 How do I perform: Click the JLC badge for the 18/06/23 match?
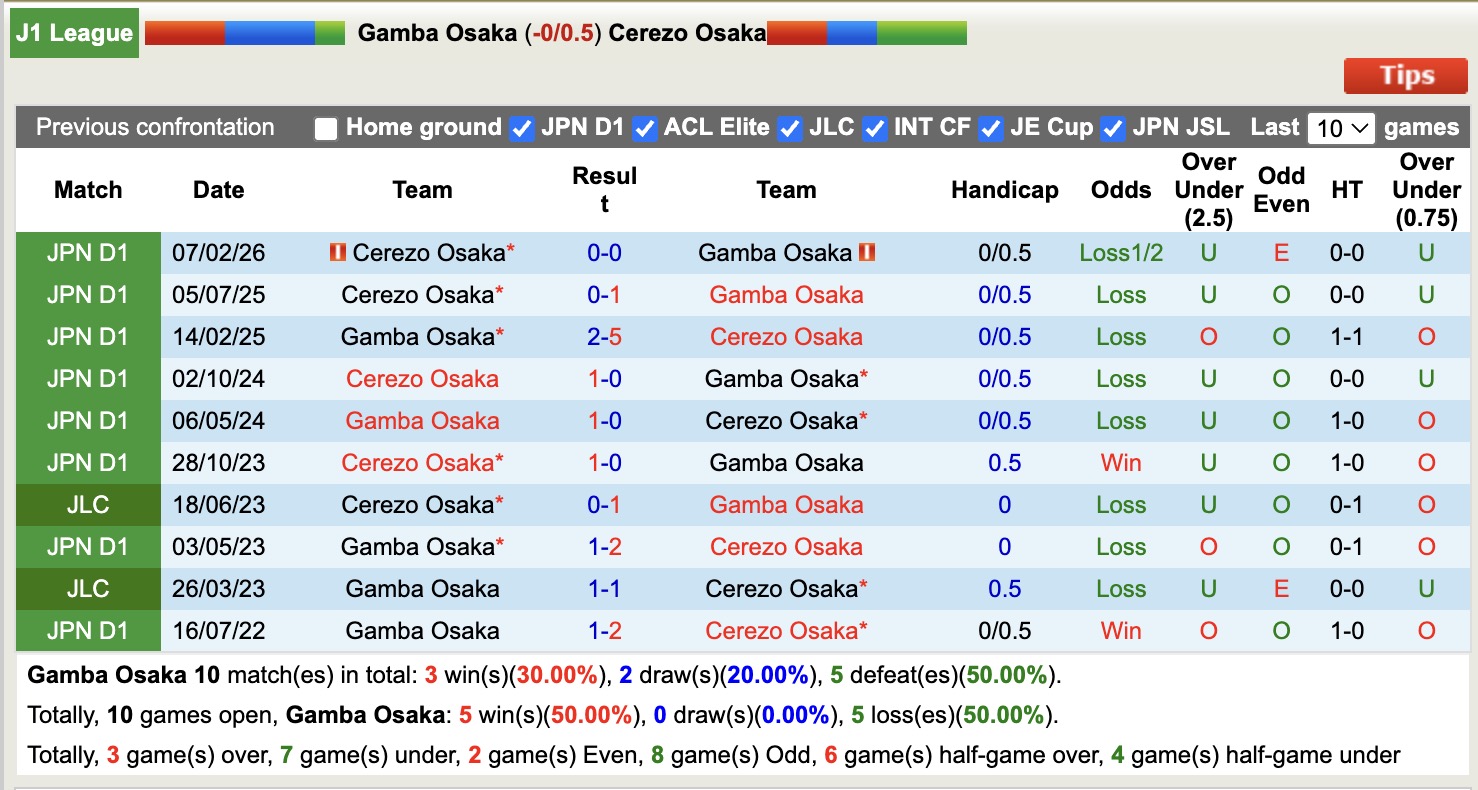coord(88,505)
